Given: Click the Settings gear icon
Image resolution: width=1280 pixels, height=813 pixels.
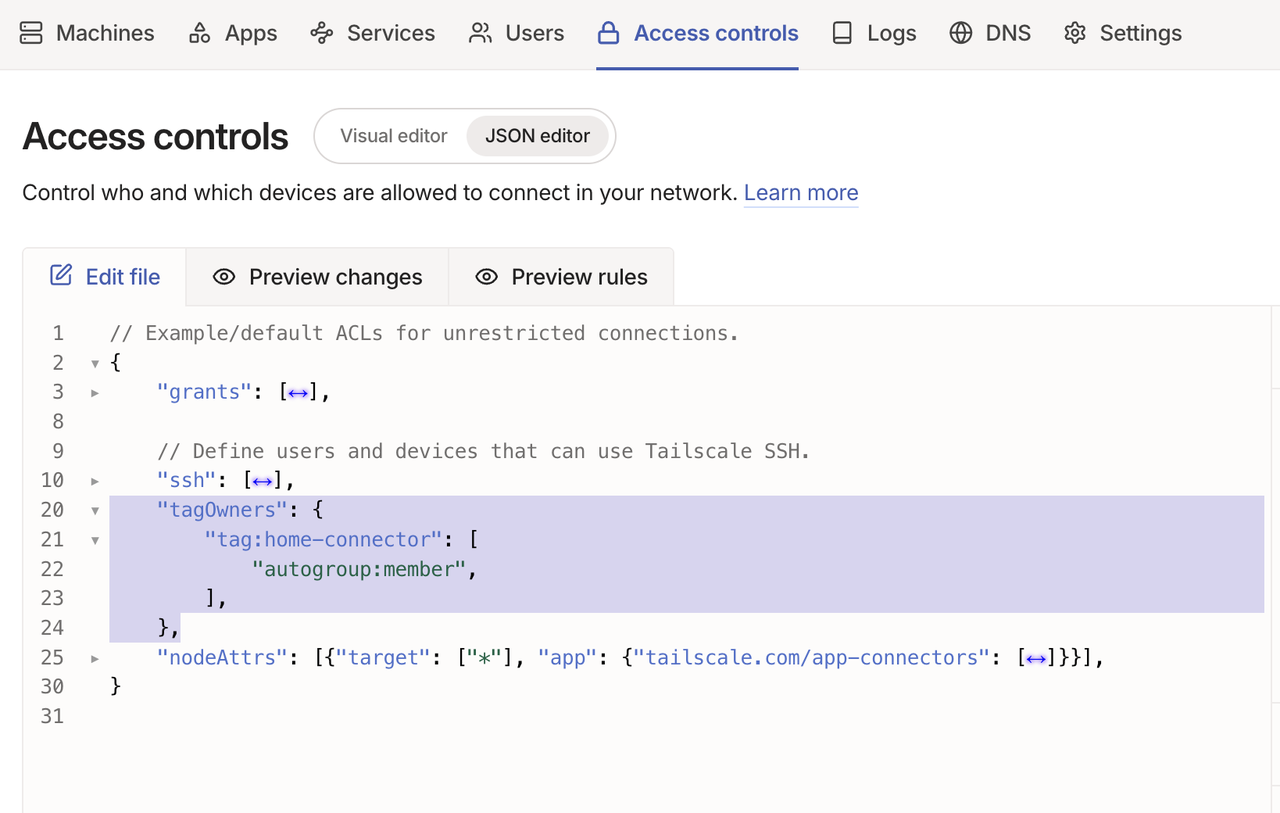Looking at the screenshot, I should 1075,33.
